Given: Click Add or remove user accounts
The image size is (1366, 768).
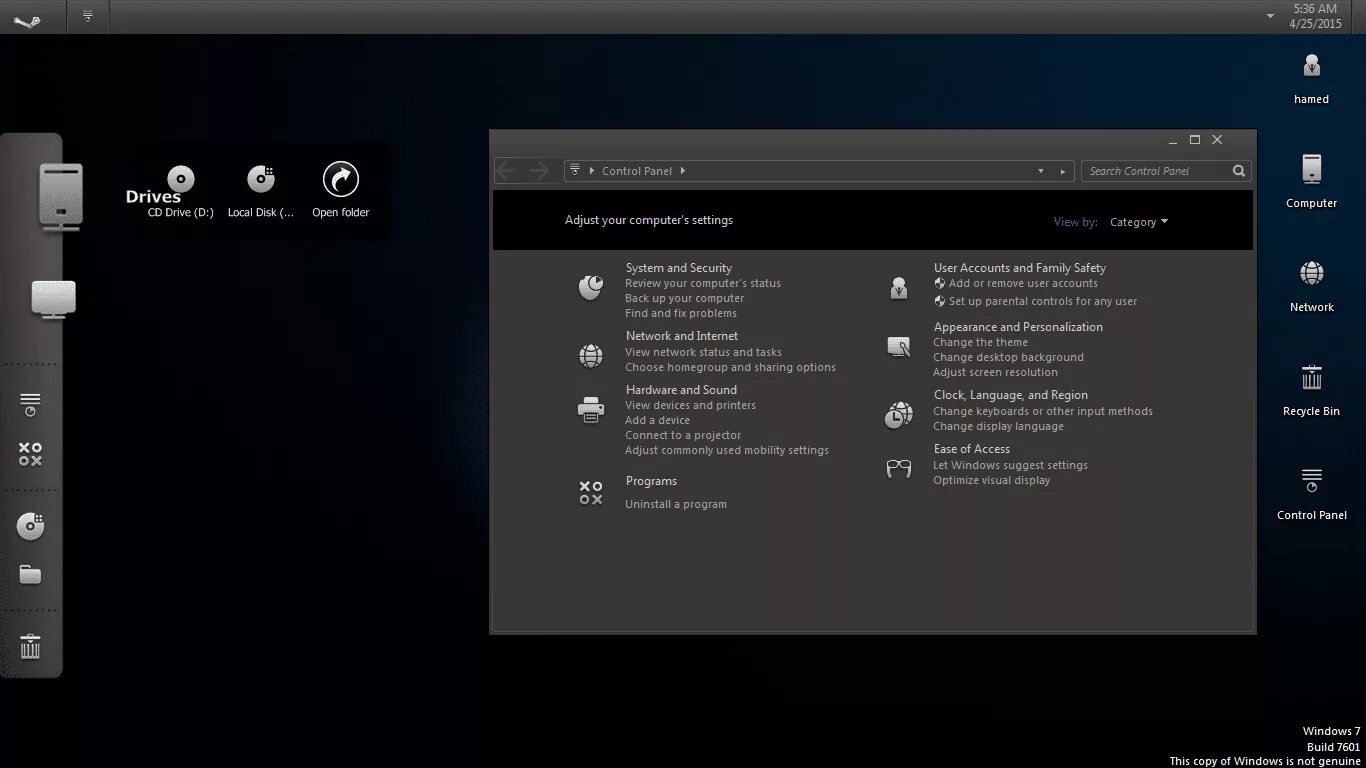Looking at the screenshot, I should pos(1023,283).
